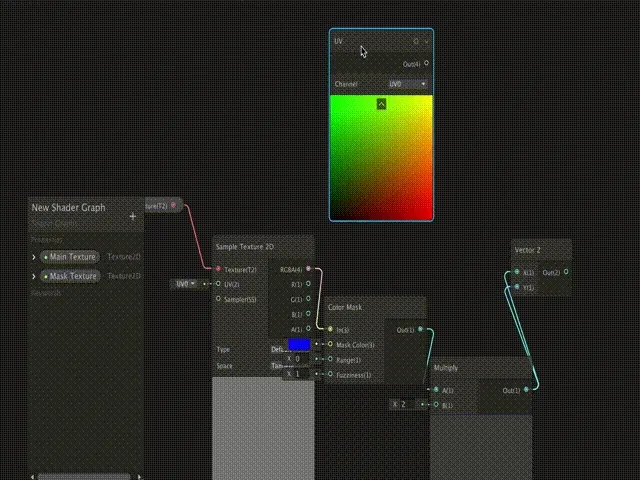Select the Mask Texture property pill
640x480 pixels.
click(x=70, y=276)
